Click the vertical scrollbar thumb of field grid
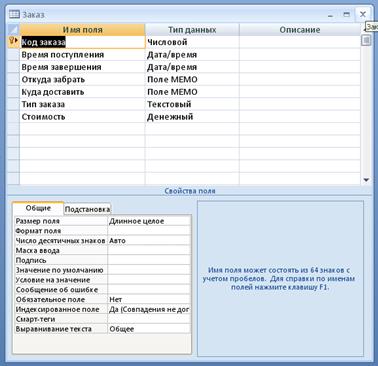Viewport: 378px width, 366px height. (366, 40)
